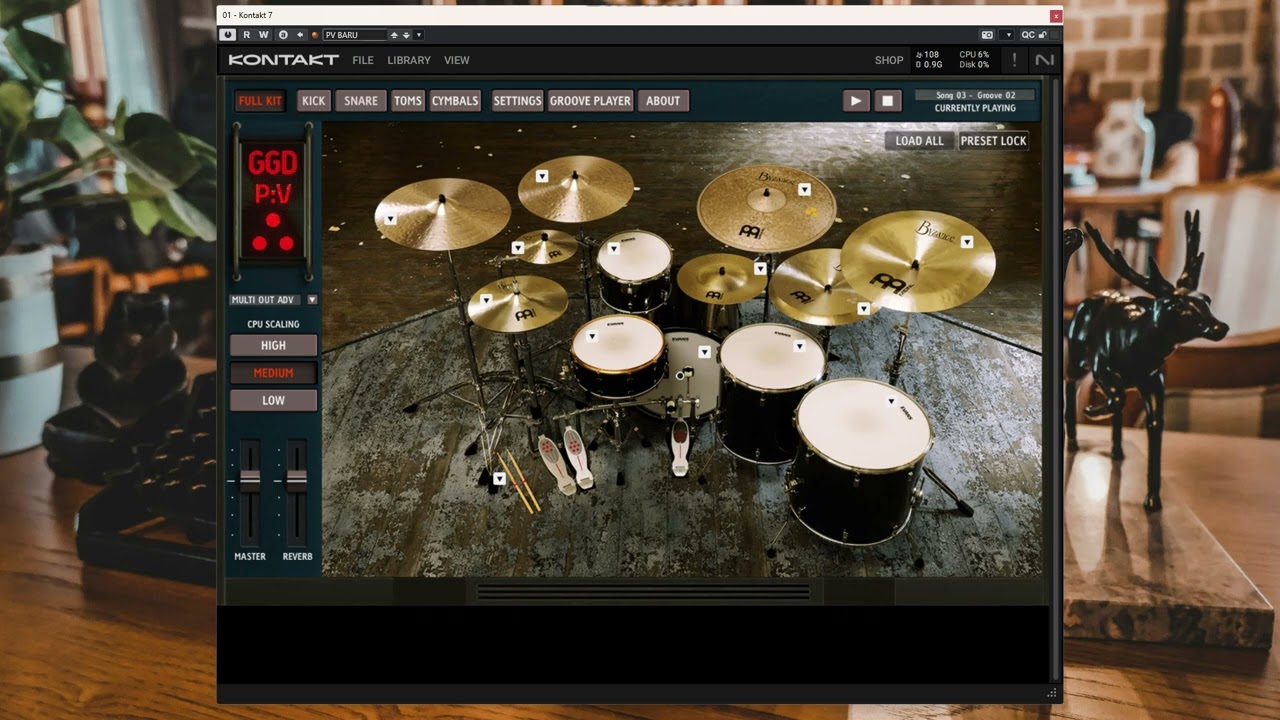The height and width of the screenshot is (720, 1280).
Task: Switch to the TOMS tab
Action: coord(407,101)
